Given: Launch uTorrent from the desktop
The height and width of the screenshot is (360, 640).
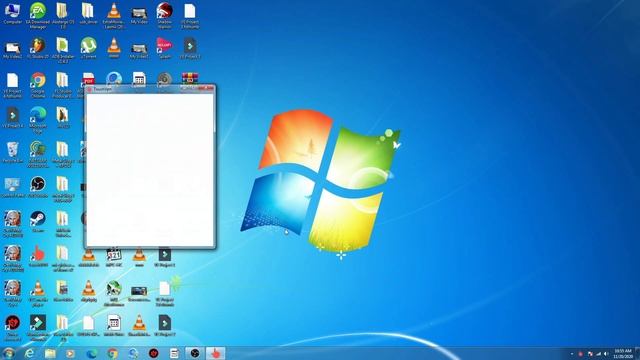Looking at the screenshot, I should (88, 48).
